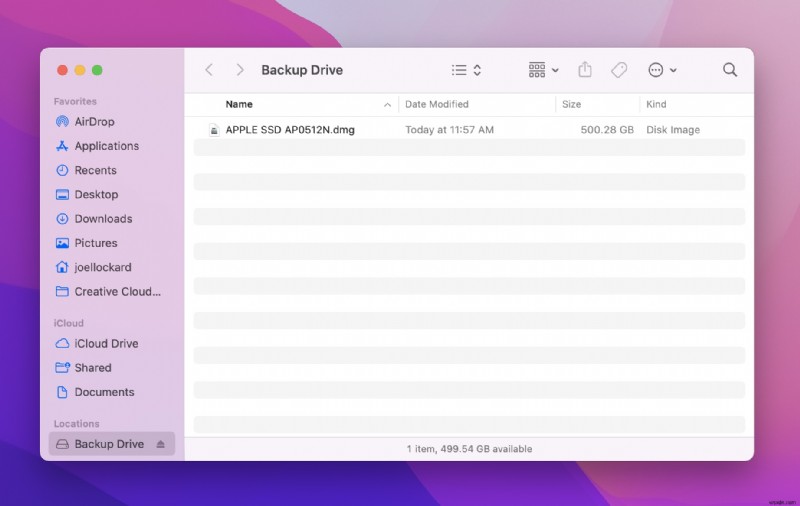Click the green full screen button
Viewport: 800px width, 506px height.
(97, 70)
